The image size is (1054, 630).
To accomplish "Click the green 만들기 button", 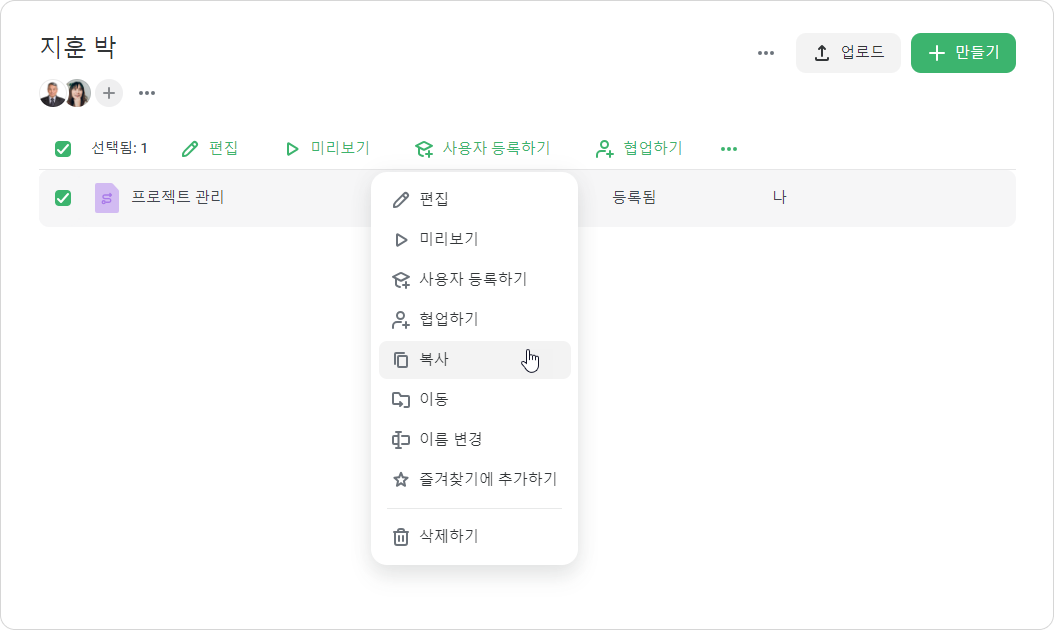I will coord(963,53).
